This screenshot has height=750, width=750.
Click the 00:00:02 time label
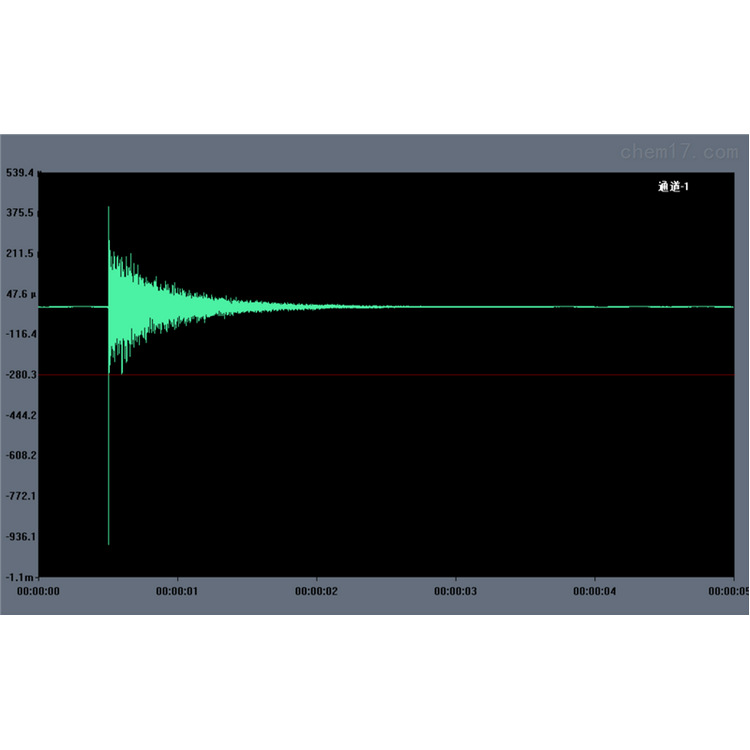[x=316, y=591]
